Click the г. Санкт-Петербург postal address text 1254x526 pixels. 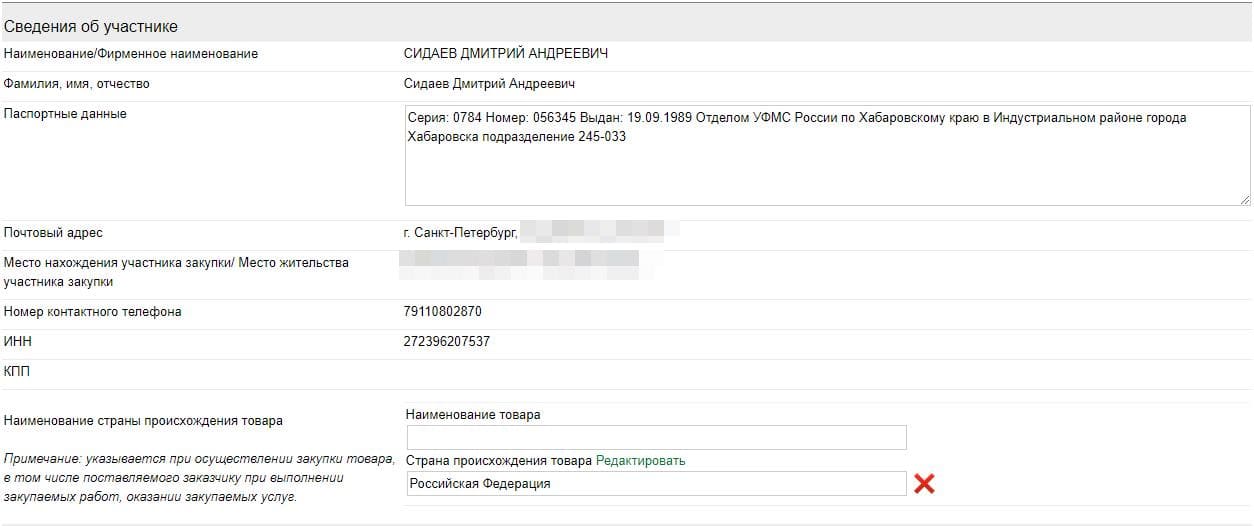460,233
